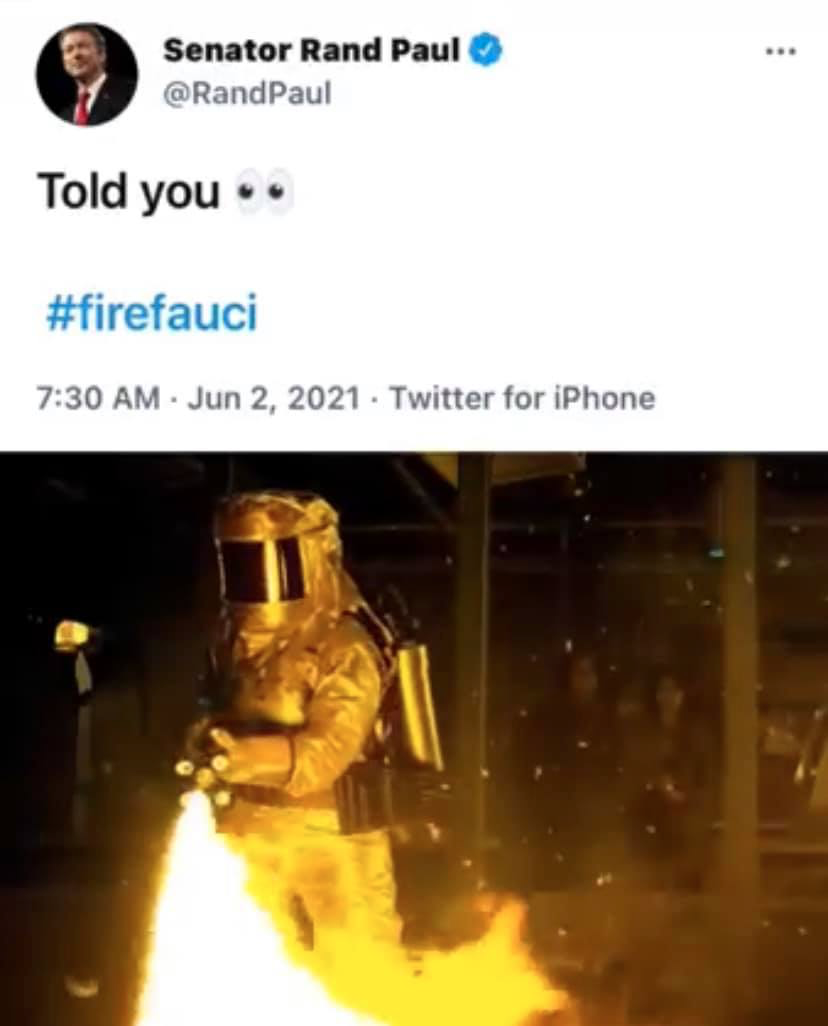Click the 'Senator Rand Paul' display name

point(312,50)
